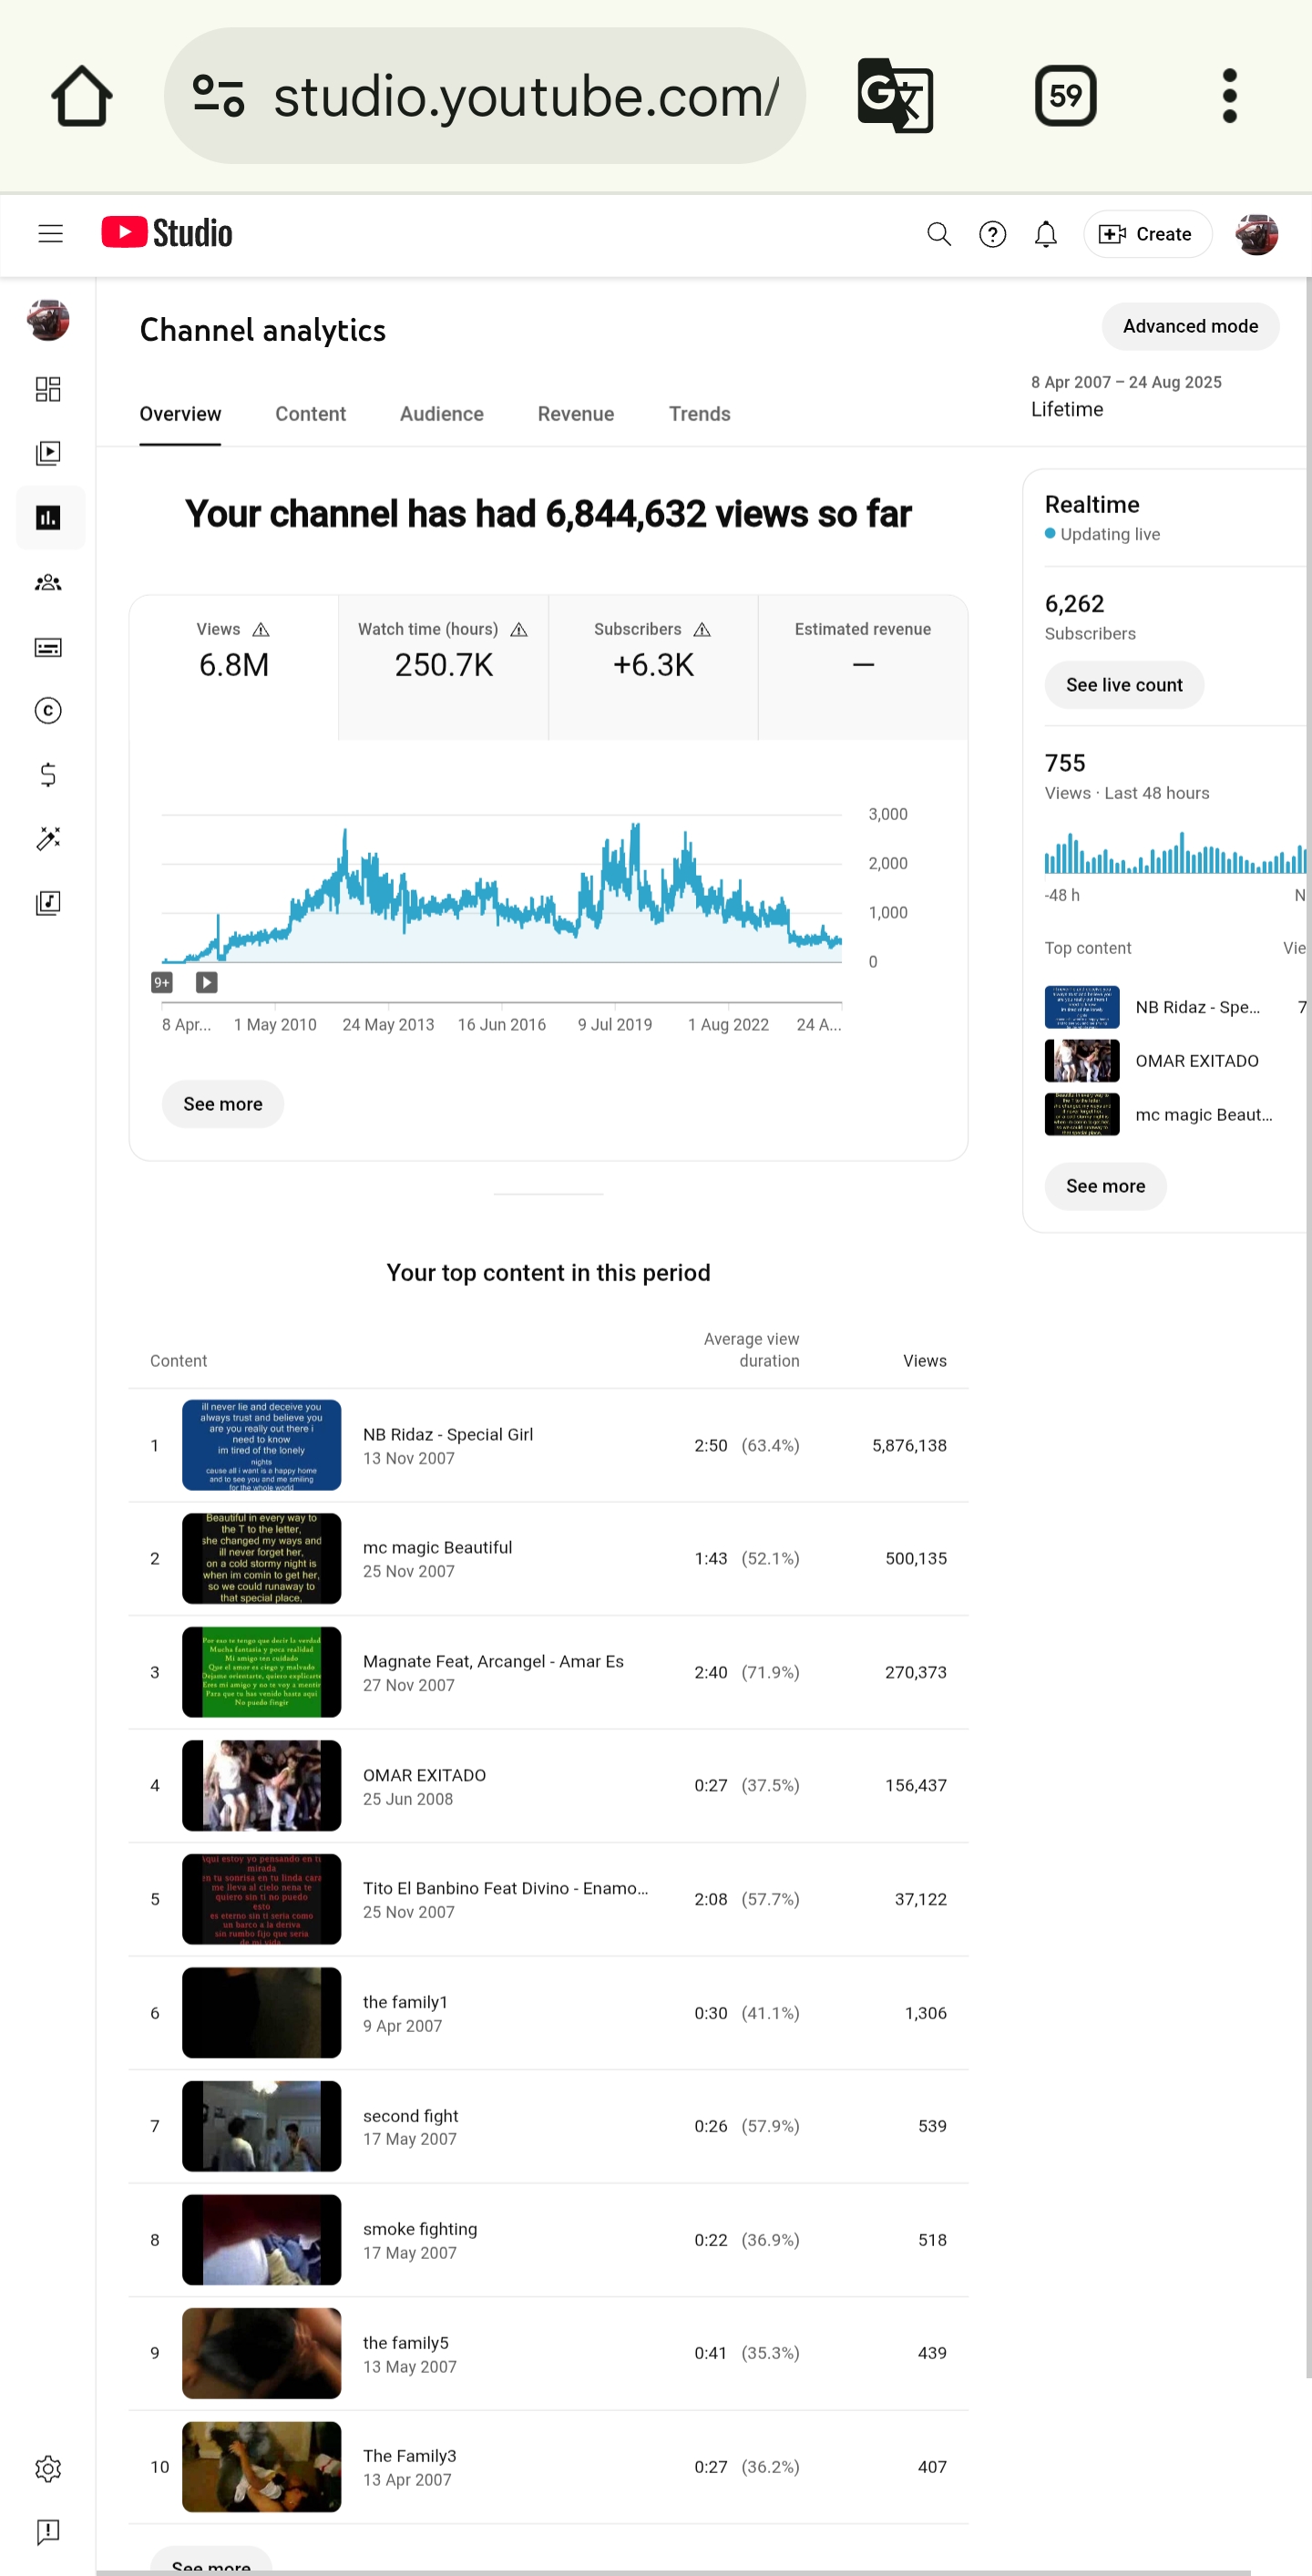Switch to the Audience analytics tab

[441, 414]
